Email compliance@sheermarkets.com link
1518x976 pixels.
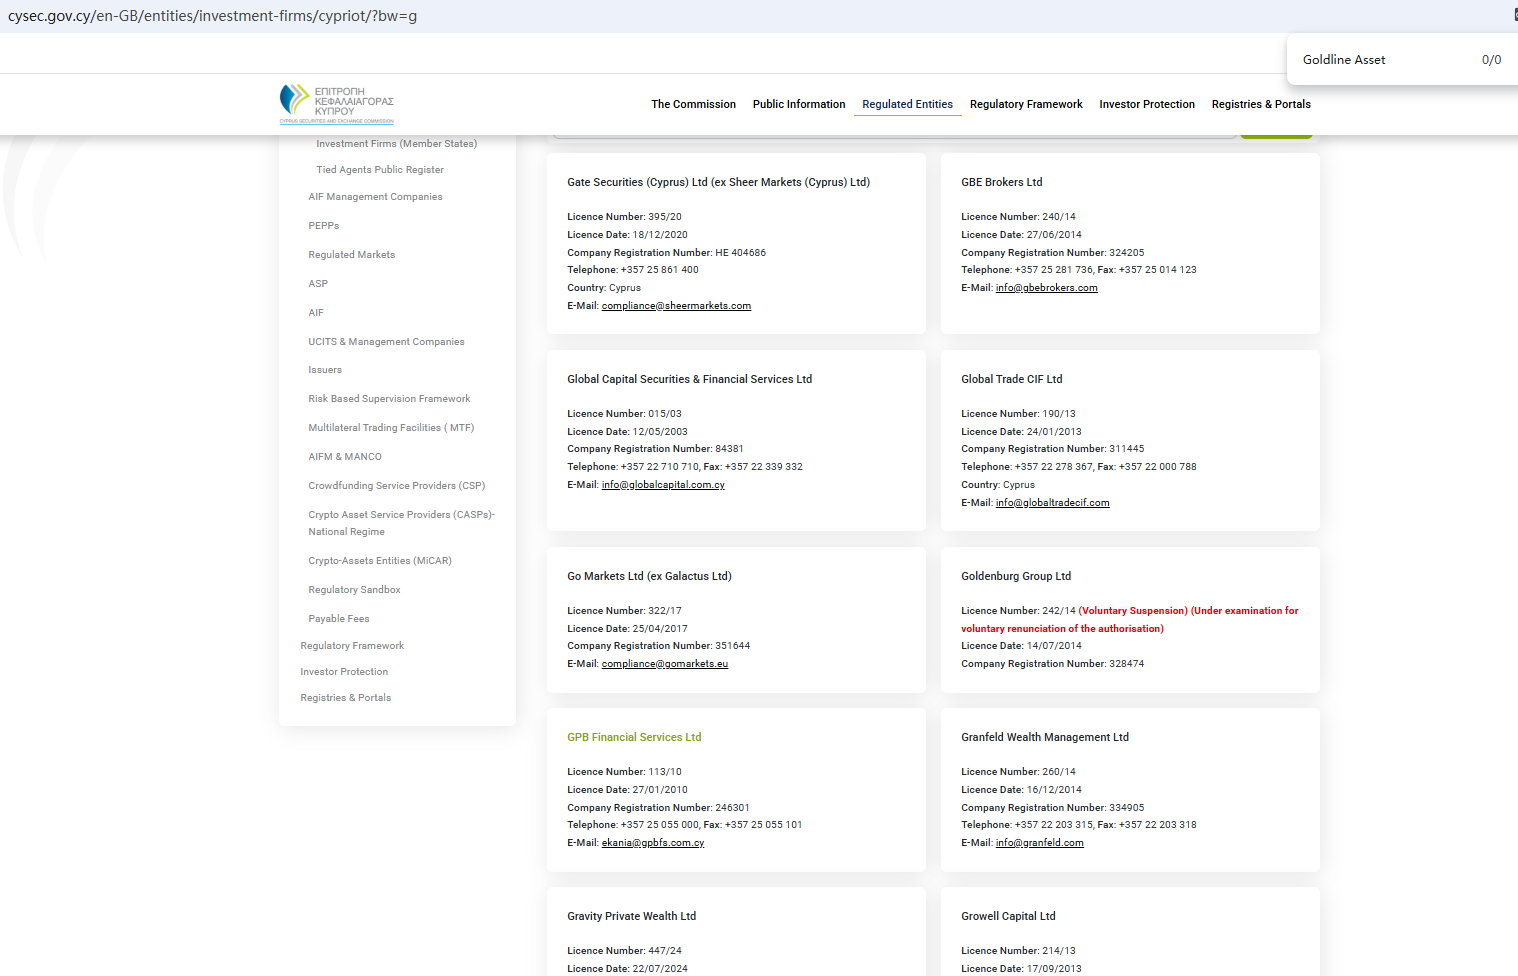(x=676, y=306)
